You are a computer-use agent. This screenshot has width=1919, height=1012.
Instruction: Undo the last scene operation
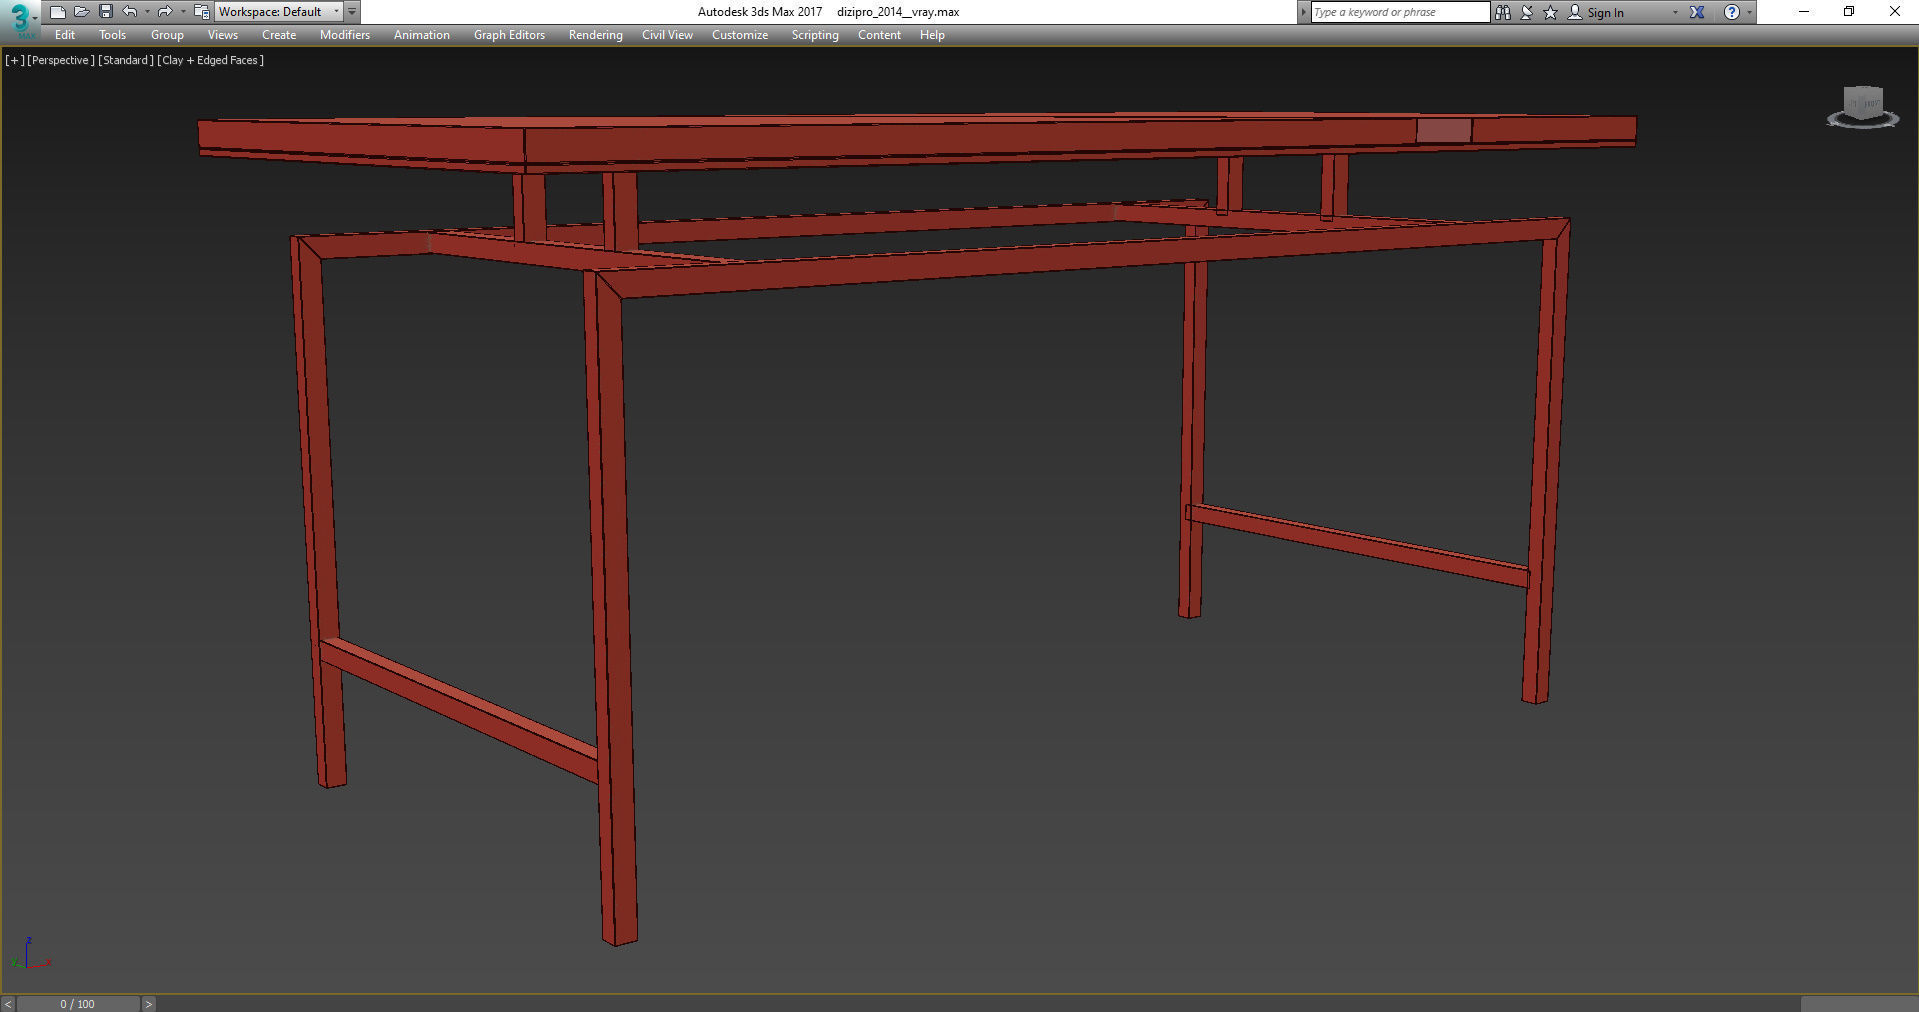130,12
